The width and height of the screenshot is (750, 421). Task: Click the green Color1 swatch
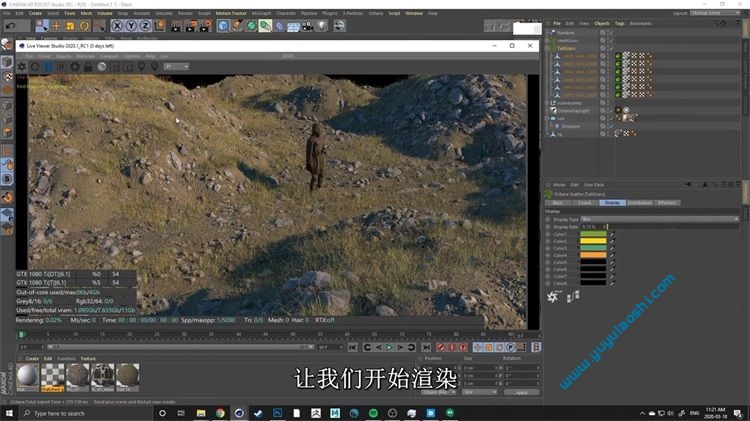(593, 234)
